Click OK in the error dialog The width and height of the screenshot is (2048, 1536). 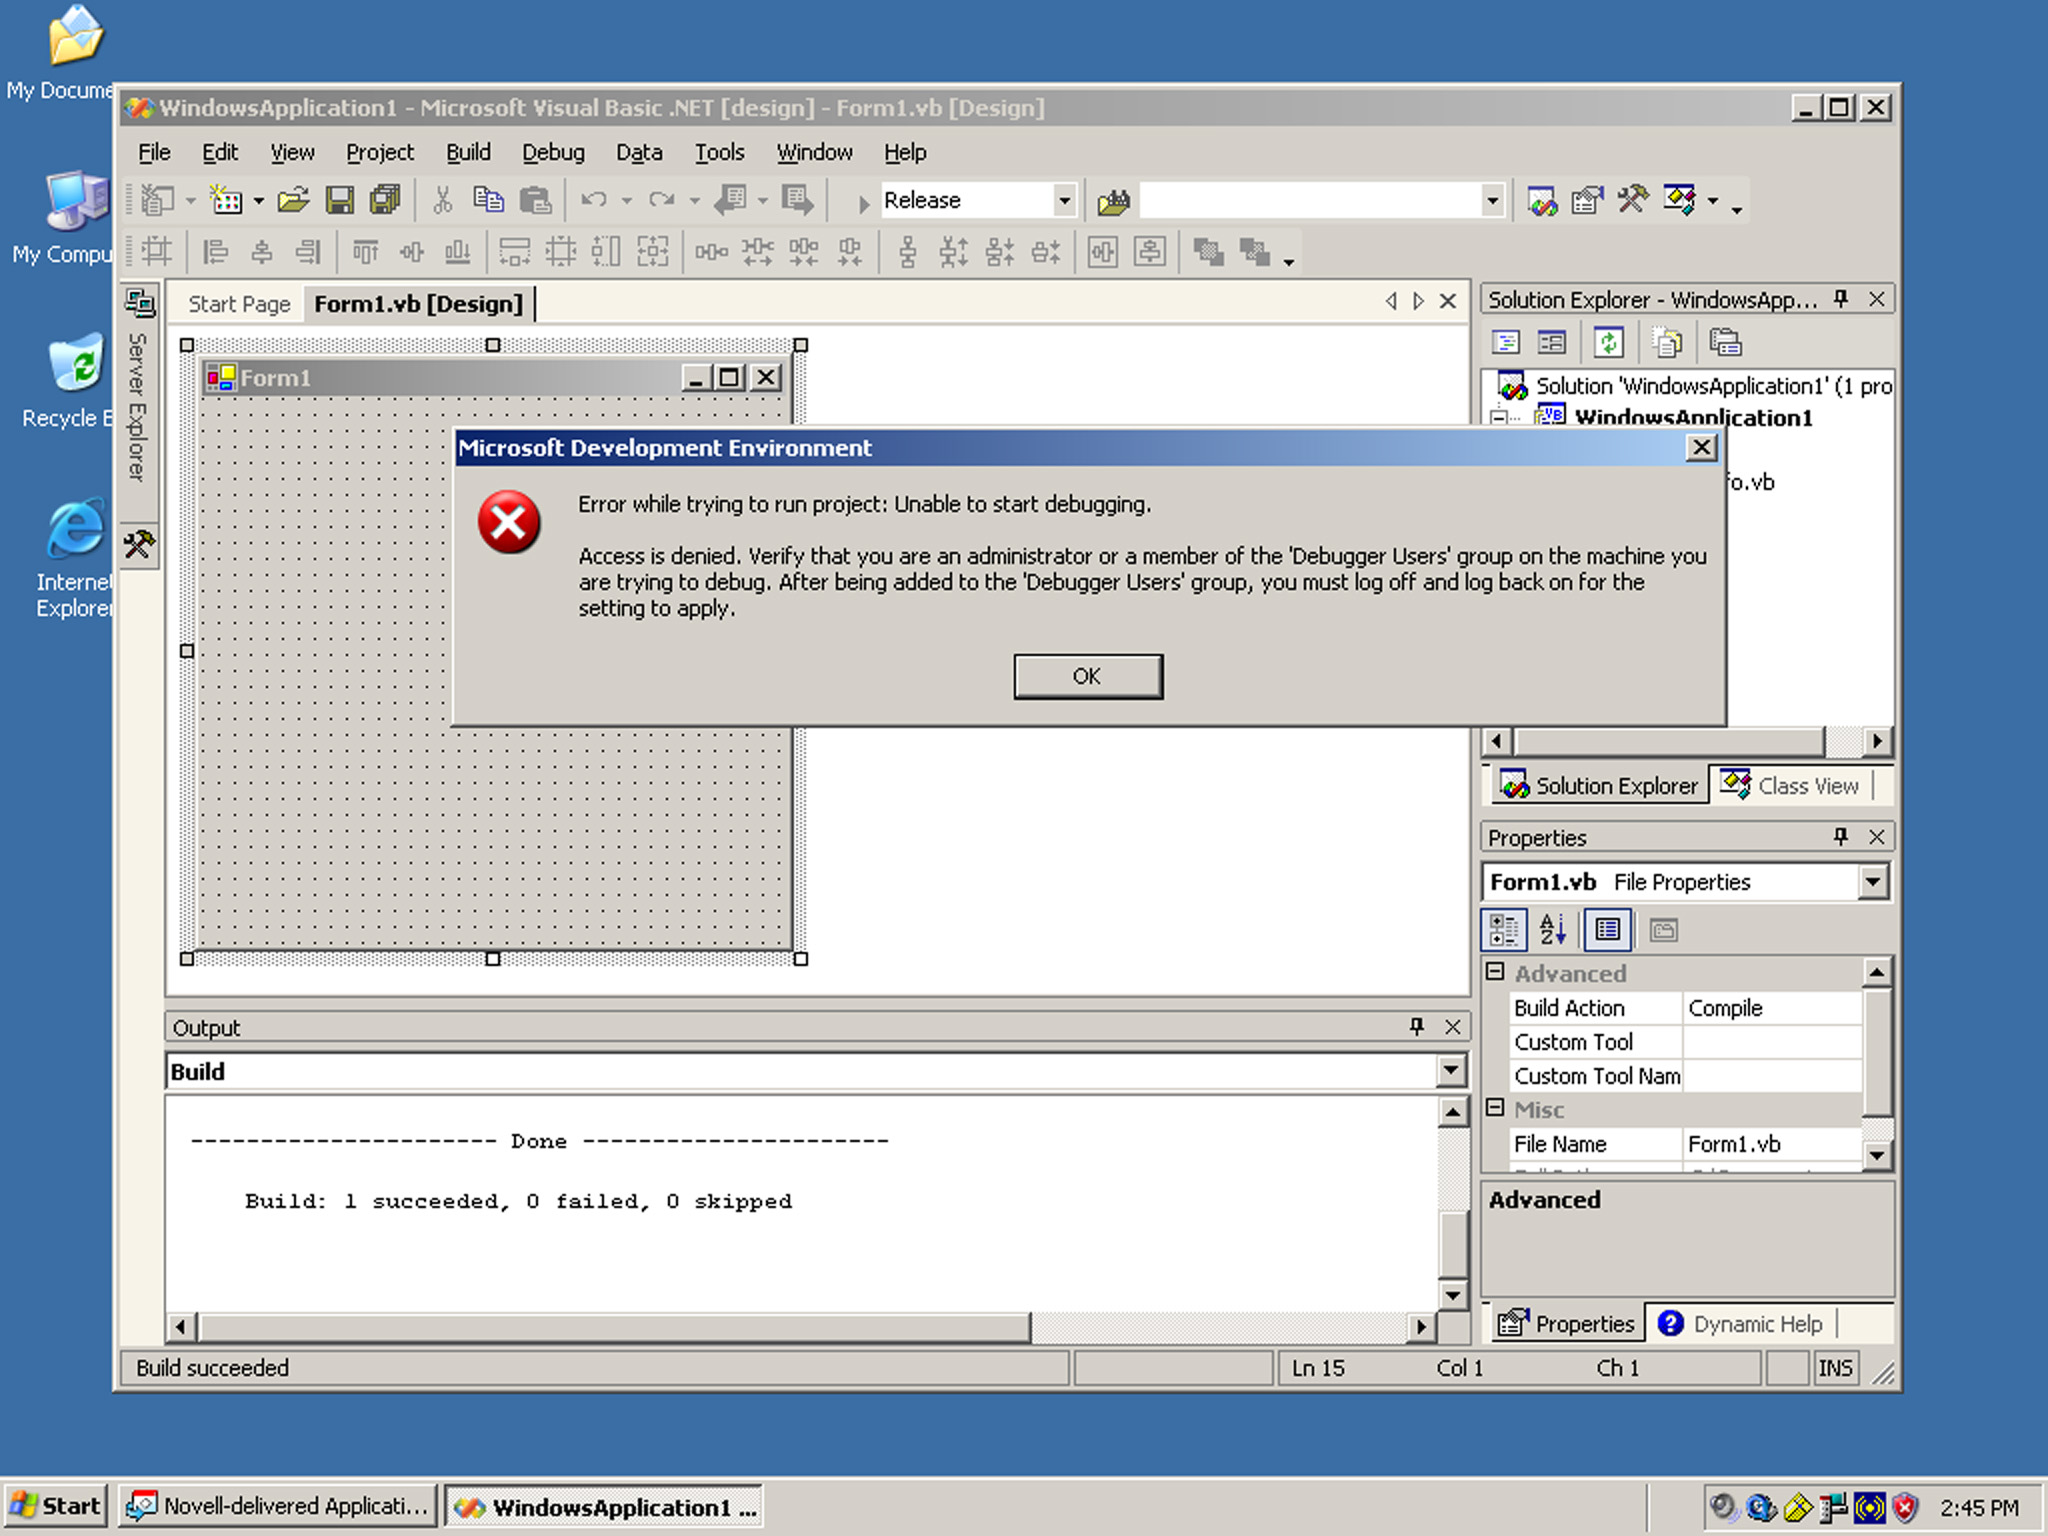(1087, 677)
